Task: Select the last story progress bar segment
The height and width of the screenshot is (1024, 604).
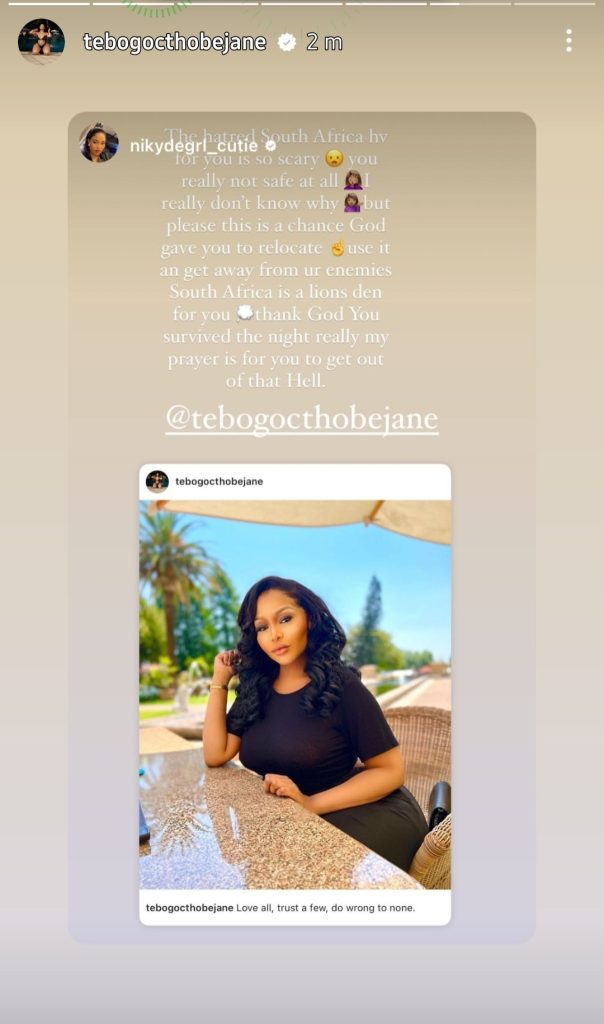Action: [x=554, y=3]
